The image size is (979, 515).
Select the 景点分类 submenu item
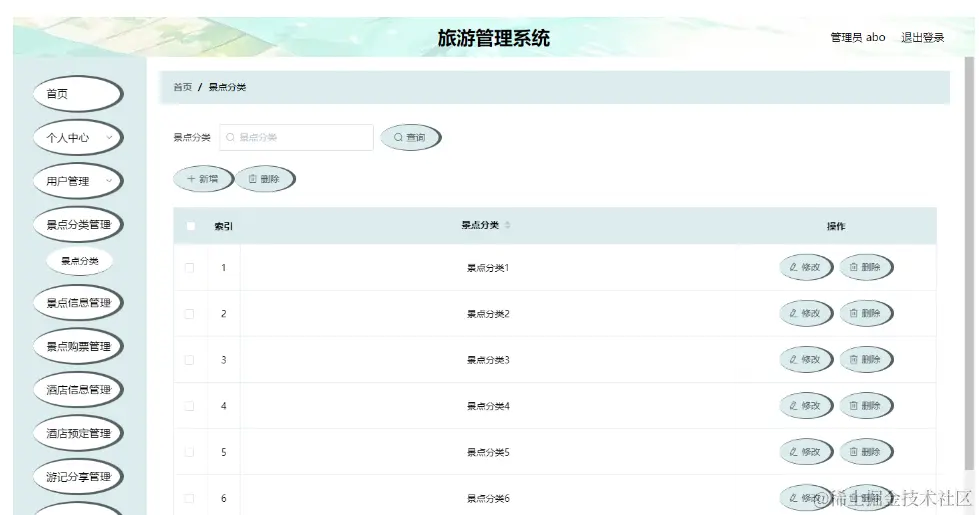pyautogui.click(x=79, y=261)
